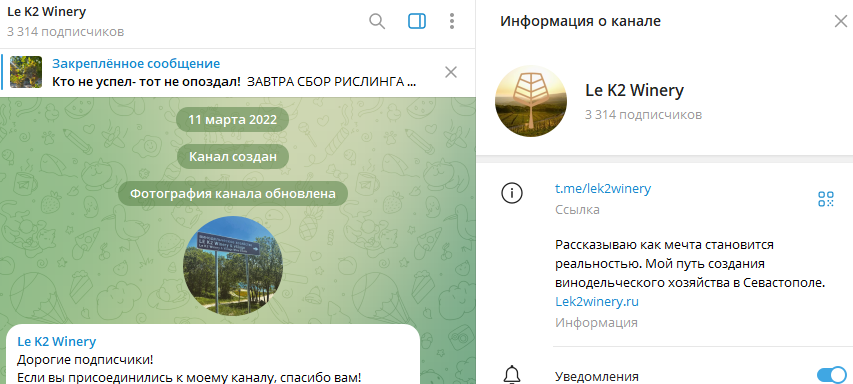853x384 pixels.
Task: Dismiss the pinned message bar
Action: coord(451,72)
